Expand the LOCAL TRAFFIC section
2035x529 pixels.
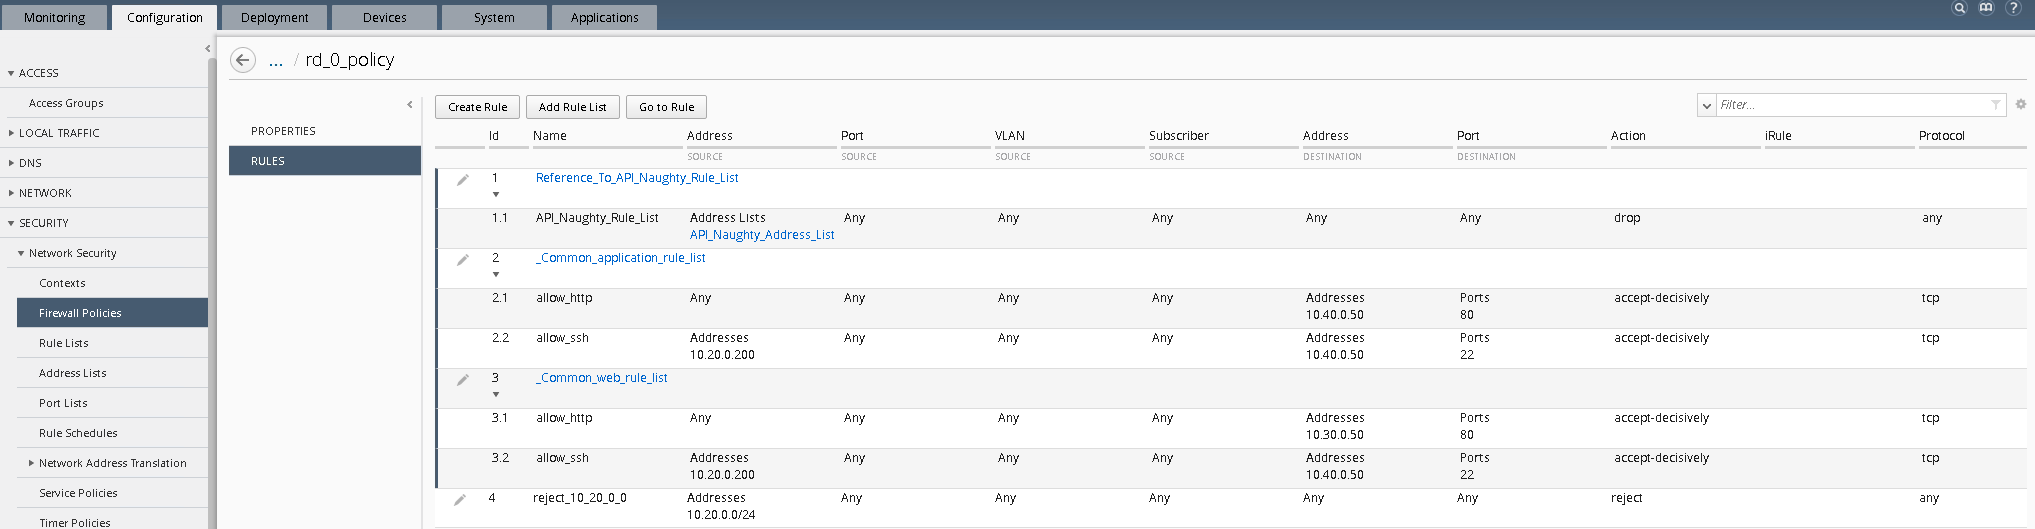coord(59,133)
